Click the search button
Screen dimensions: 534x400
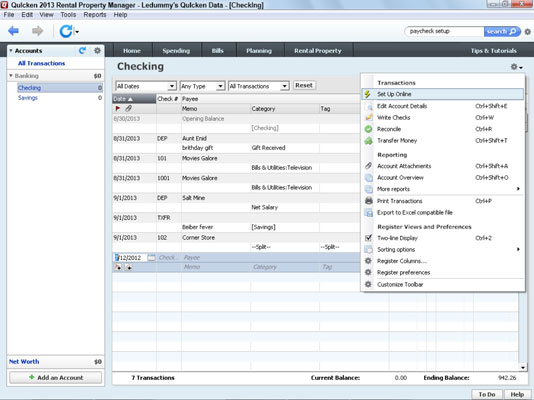pos(502,32)
